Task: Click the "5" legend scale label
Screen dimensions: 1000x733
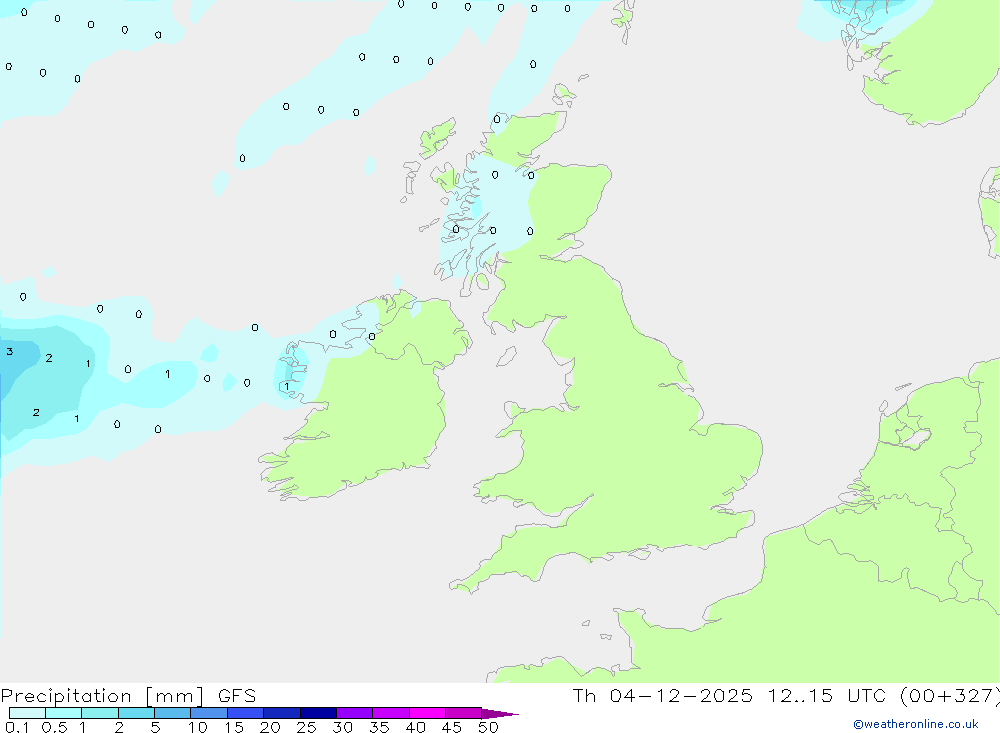Action: point(155,727)
